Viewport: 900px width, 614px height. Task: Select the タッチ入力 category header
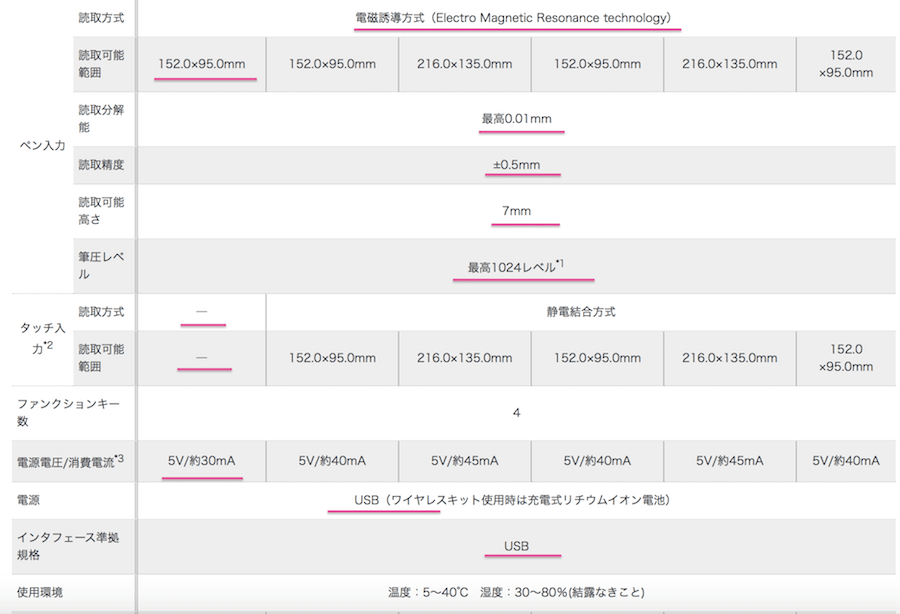tap(42, 338)
